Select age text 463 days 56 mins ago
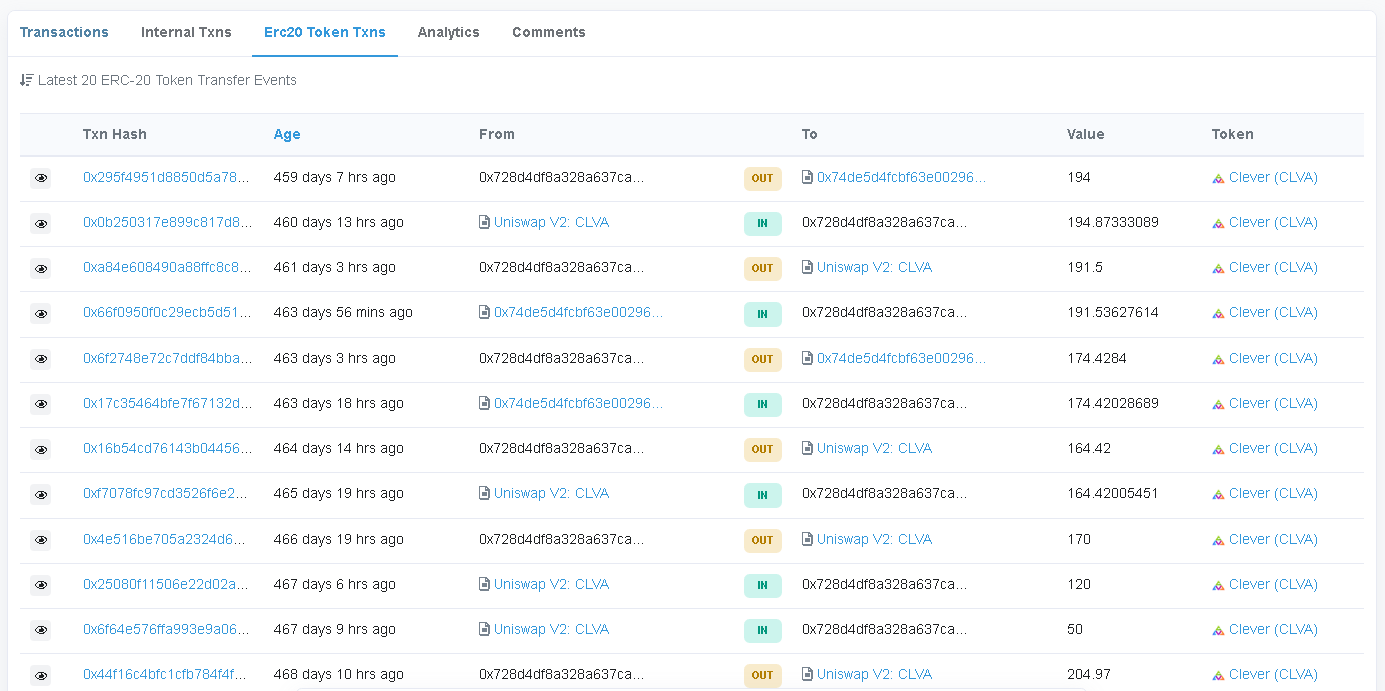The width and height of the screenshot is (1385, 691). click(x=343, y=312)
